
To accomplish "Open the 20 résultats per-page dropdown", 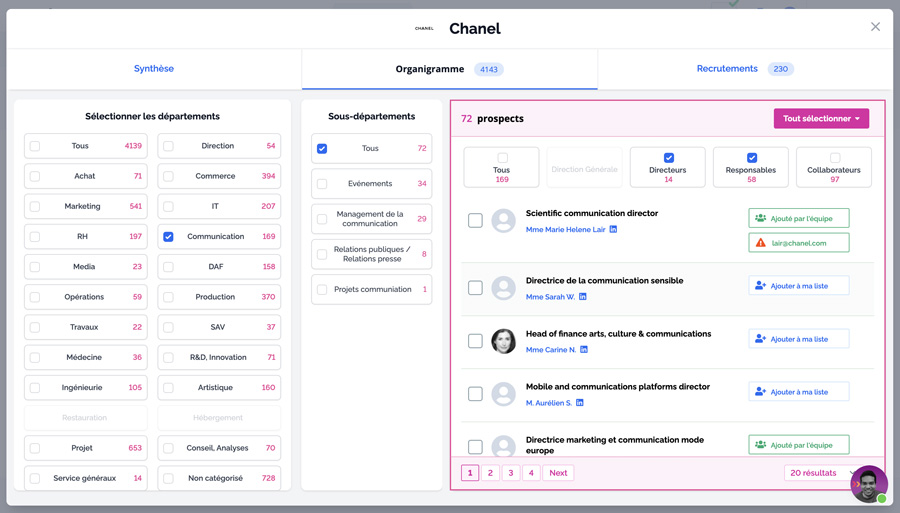I will coord(821,473).
